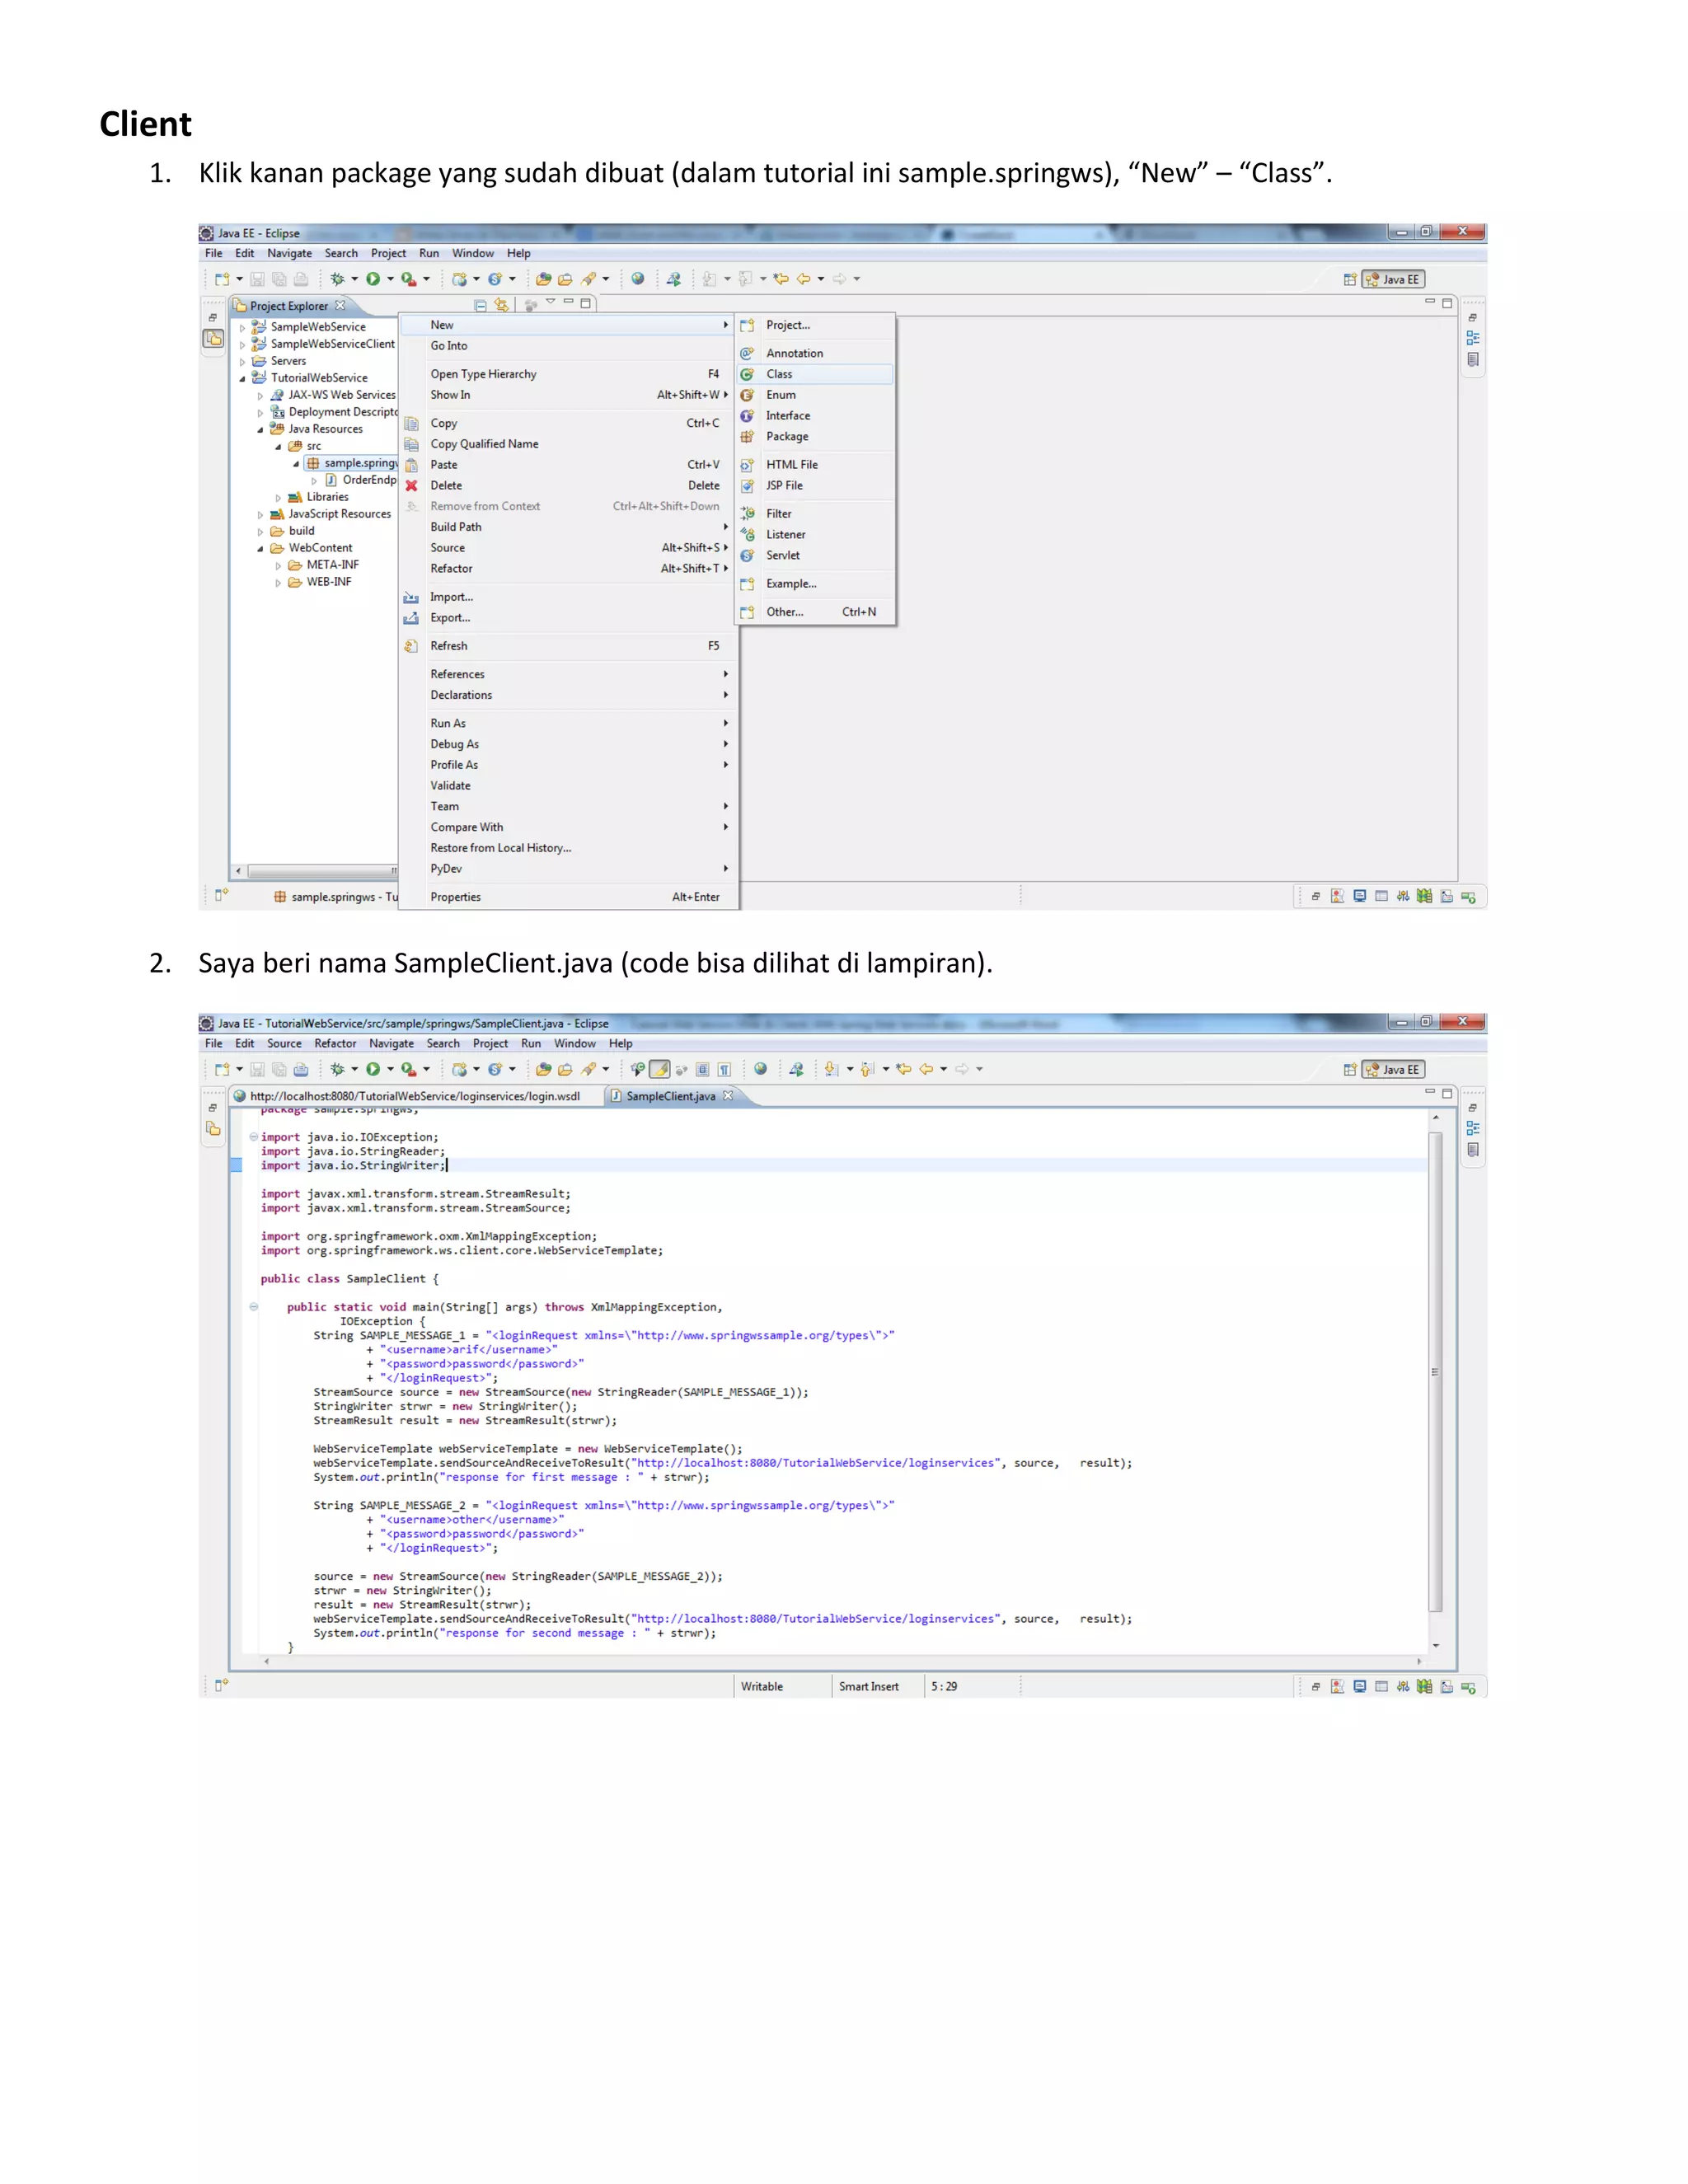Viewport: 1688px width, 2184px height.
Task: Open Navigate menu in Project Explorer window menu bar
Action: [289, 253]
